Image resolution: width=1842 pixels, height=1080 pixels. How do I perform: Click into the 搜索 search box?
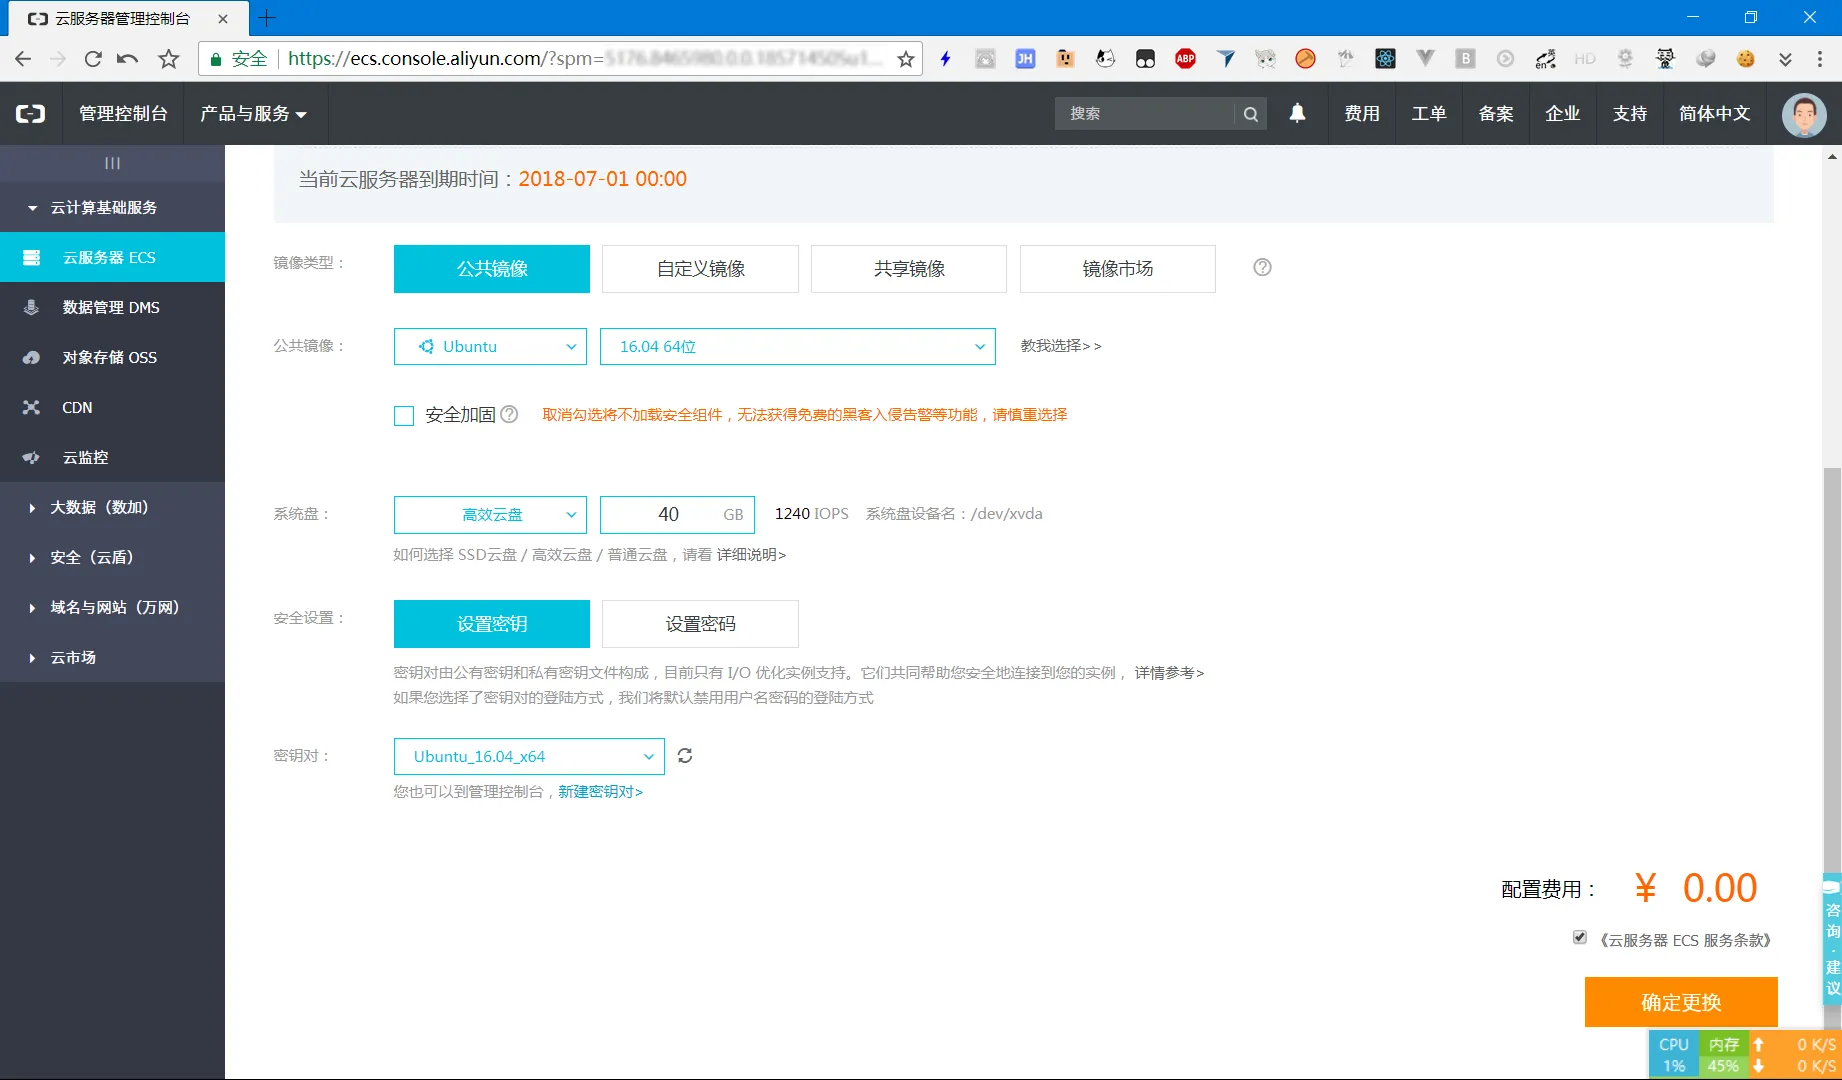(x=1145, y=114)
